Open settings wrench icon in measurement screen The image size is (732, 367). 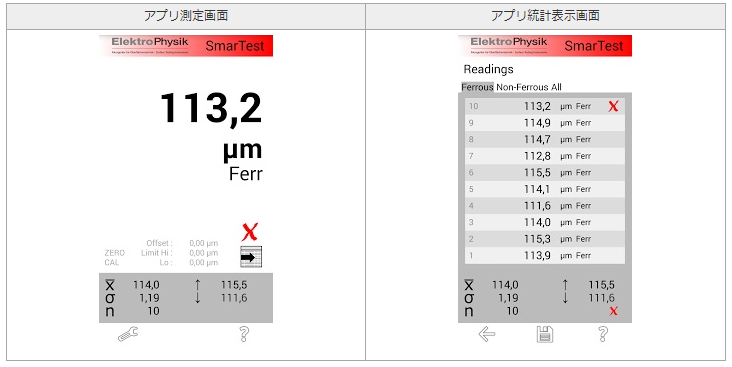pos(128,334)
